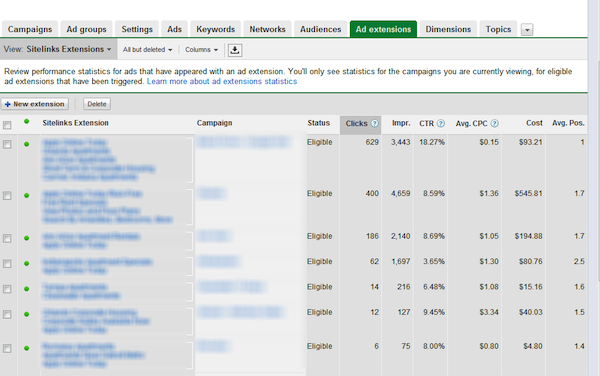Image resolution: width=600 pixels, height=376 pixels.
Task: Open Clicks column help question mark
Action: [375, 124]
